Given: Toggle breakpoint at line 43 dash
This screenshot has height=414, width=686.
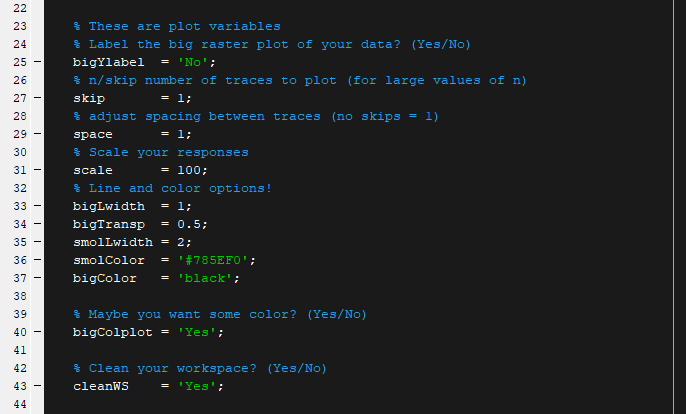Looking at the screenshot, I should (x=38, y=385).
